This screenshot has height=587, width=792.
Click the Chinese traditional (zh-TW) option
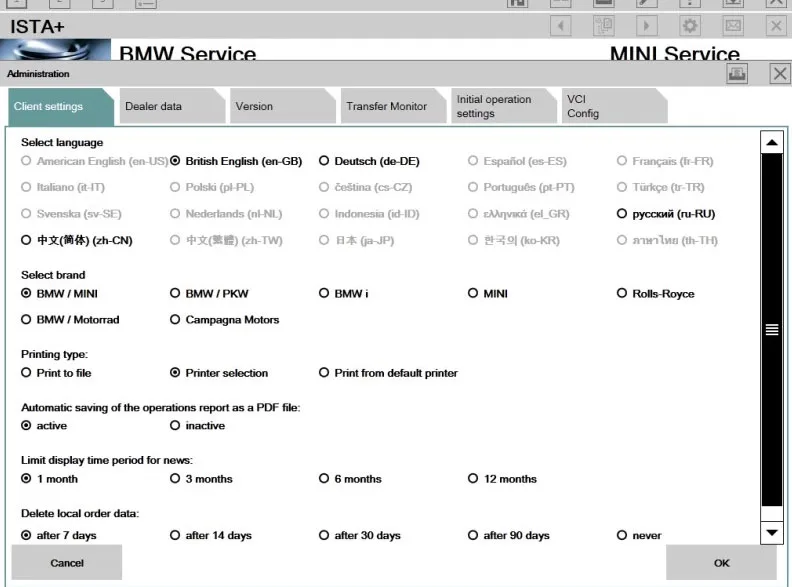(x=226, y=240)
